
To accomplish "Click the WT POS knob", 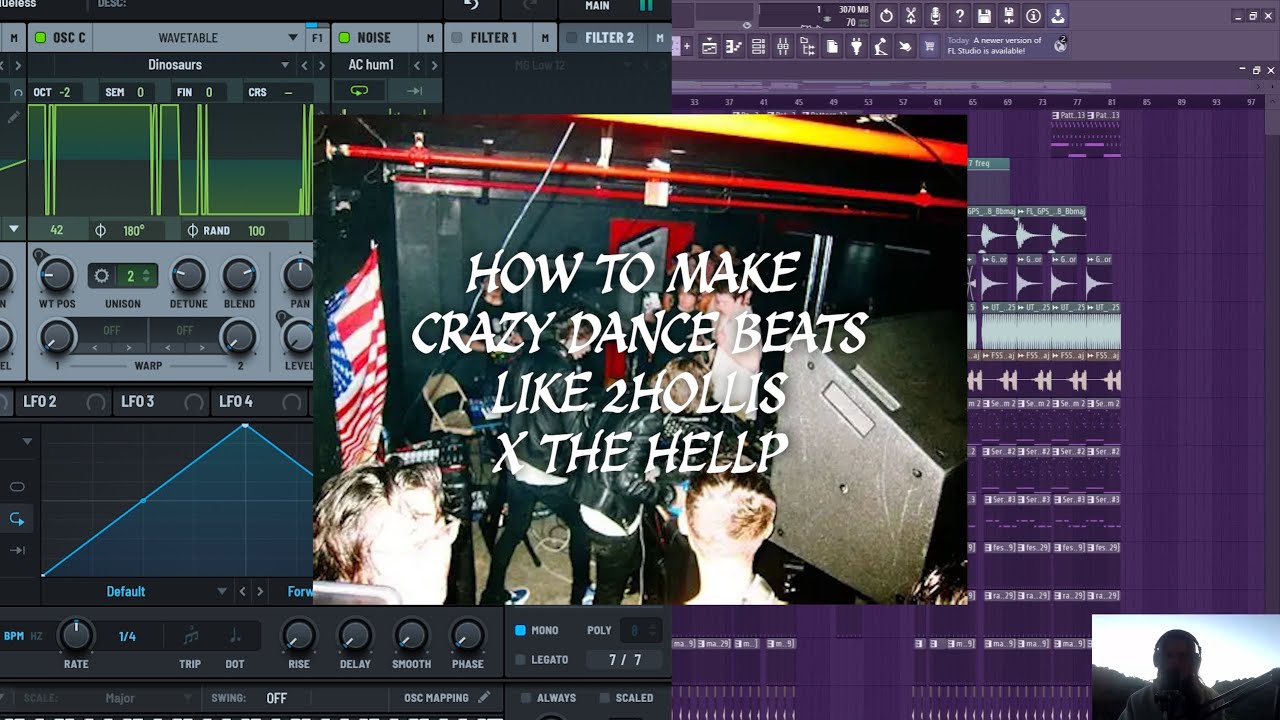I will (x=57, y=275).
